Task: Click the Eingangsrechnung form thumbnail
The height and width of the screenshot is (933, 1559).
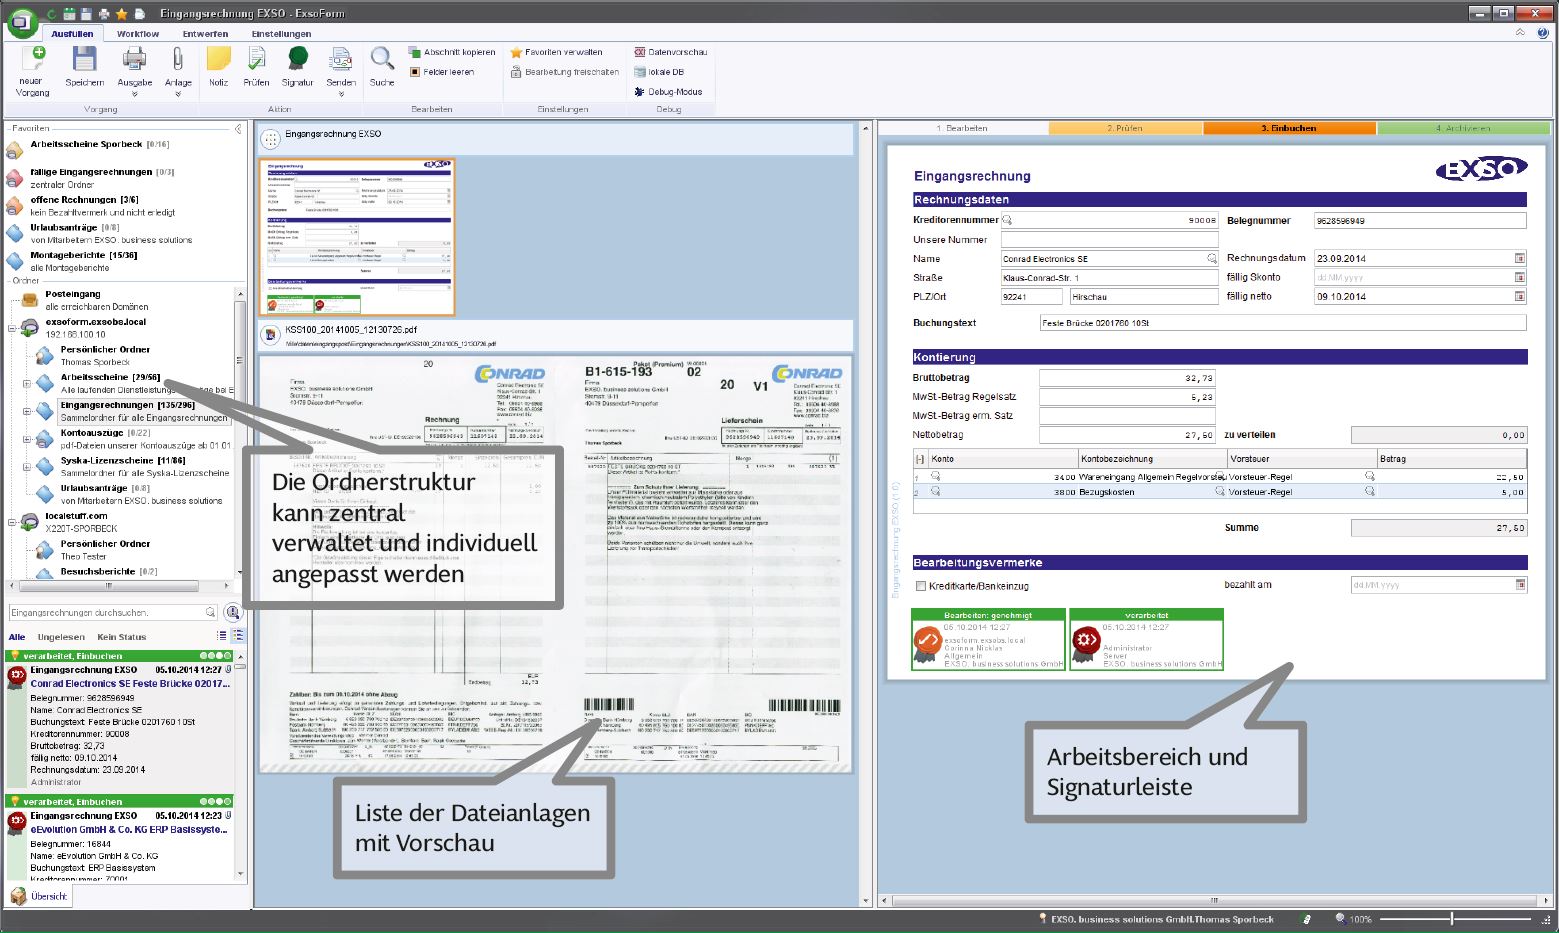Action: (x=357, y=237)
